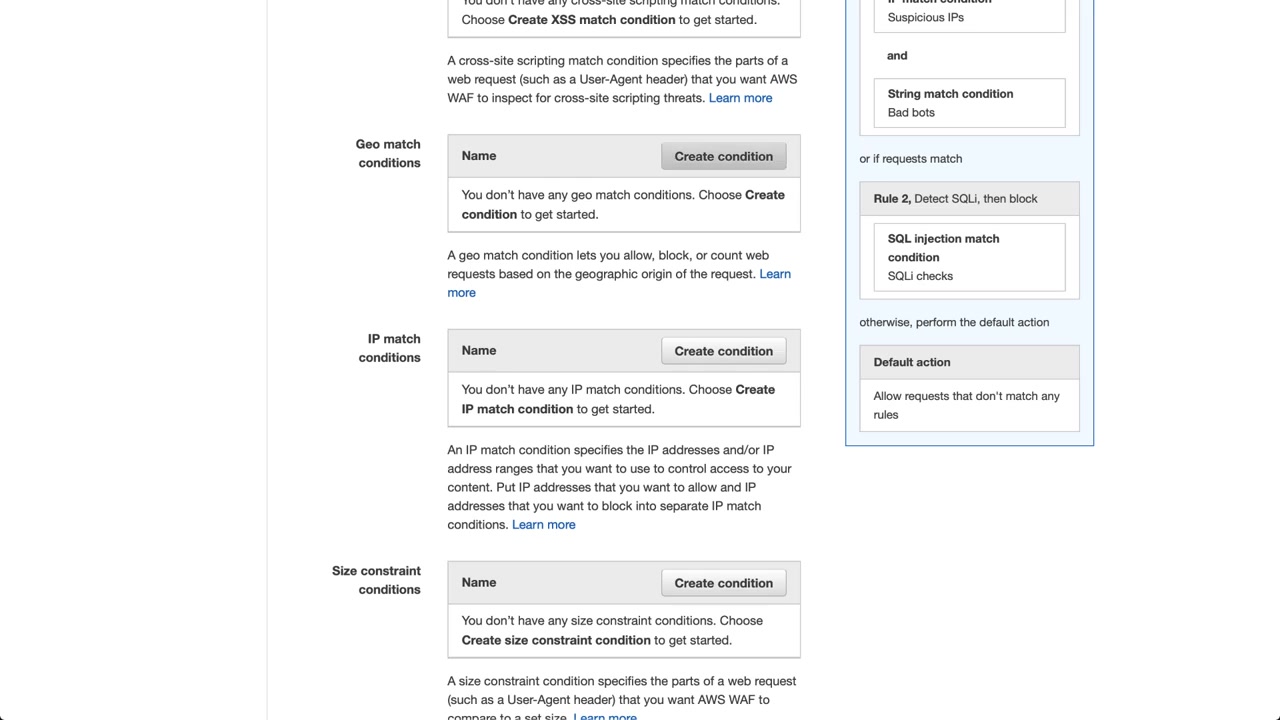This screenshot has width=1280, height=720.
Task: Click String match condition Bad bots box
Action: pos(969,103)
